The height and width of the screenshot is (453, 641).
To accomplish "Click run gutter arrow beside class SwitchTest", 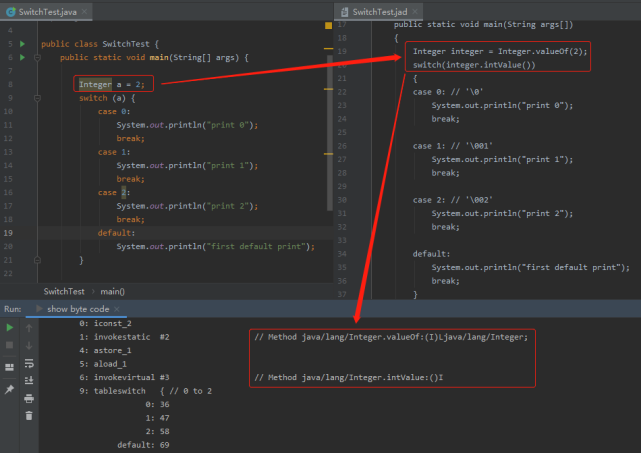I will click(x=22, y=45).
